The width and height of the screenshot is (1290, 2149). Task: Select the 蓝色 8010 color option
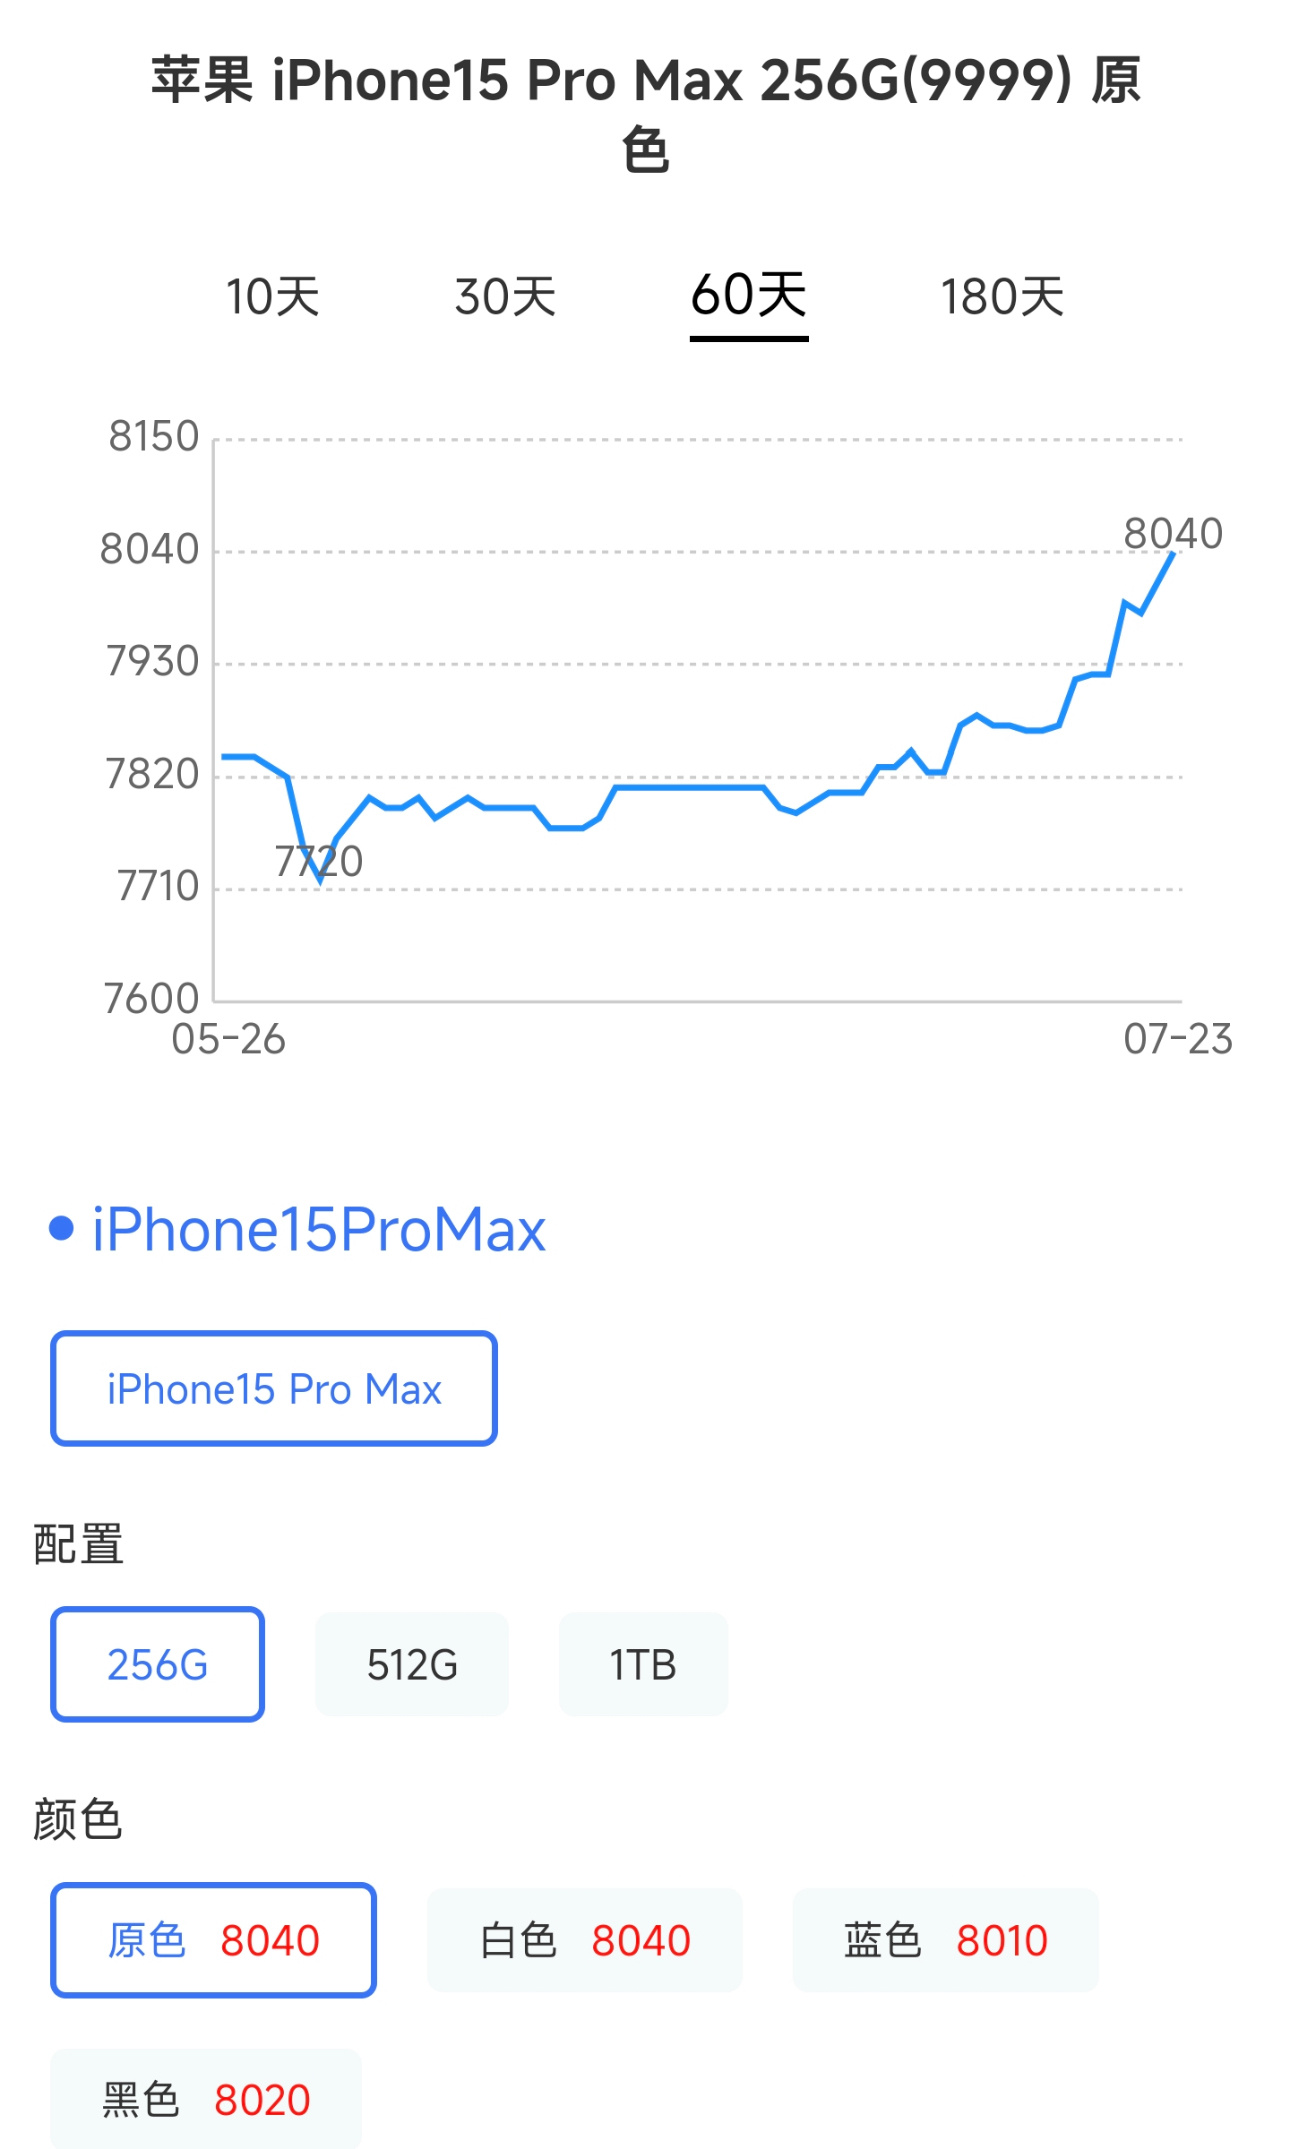[946, 1940]
